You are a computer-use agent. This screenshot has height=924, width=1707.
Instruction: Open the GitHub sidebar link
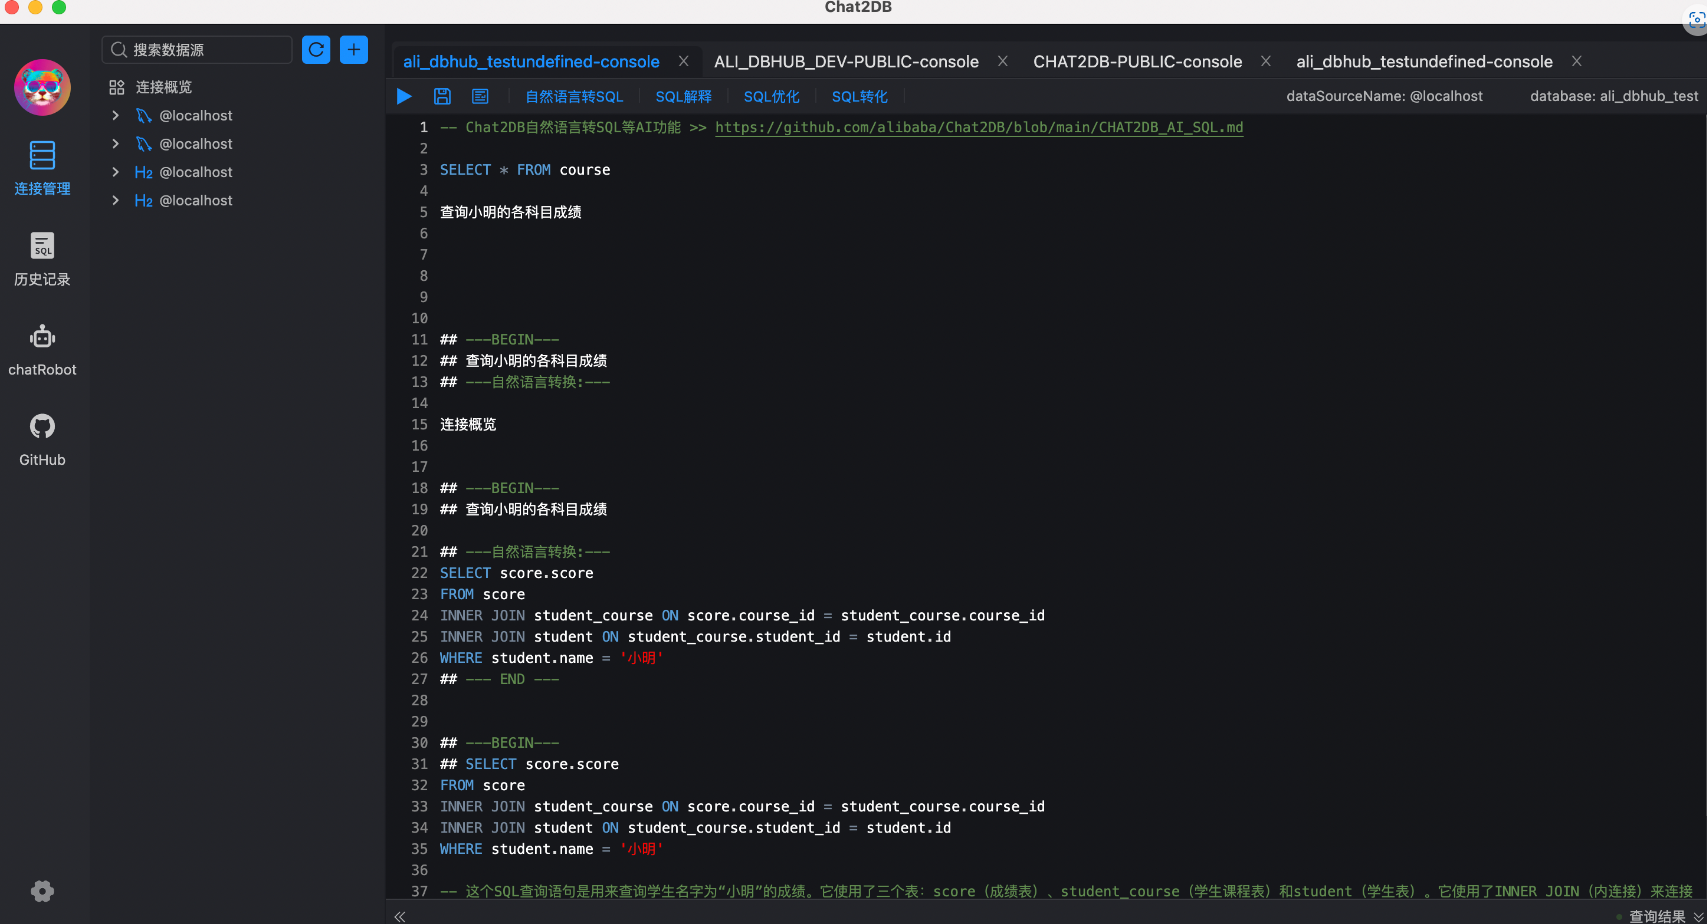42,440
